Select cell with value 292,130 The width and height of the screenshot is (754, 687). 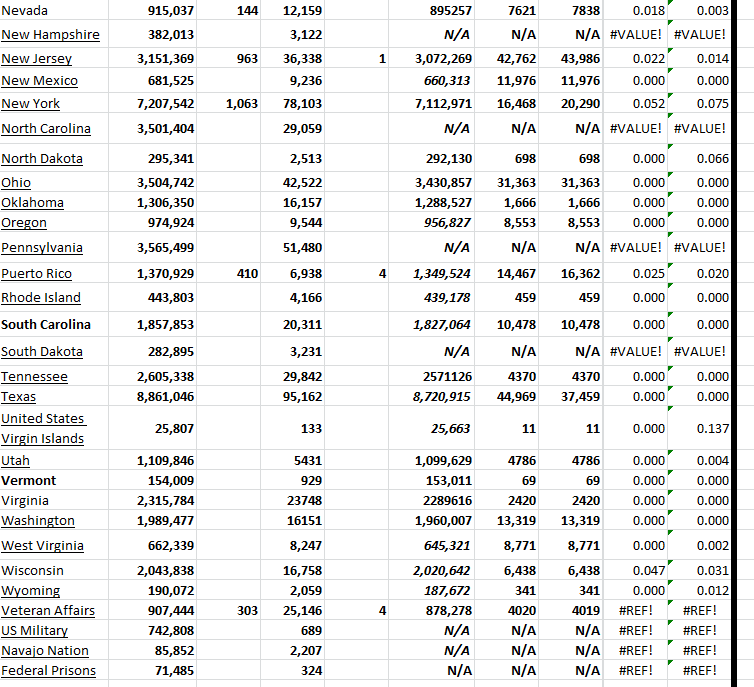(431, 159)
